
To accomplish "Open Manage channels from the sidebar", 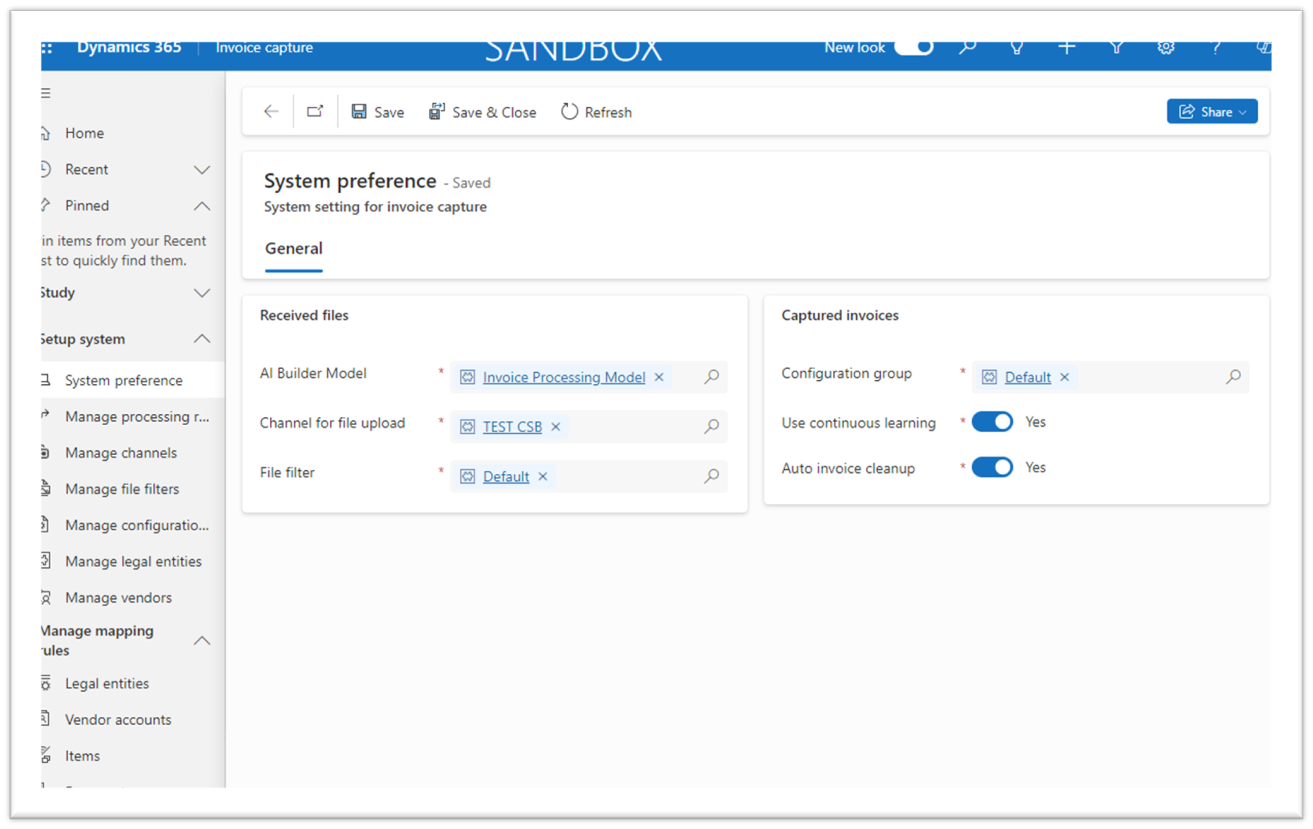I will (x=122, y=452).
